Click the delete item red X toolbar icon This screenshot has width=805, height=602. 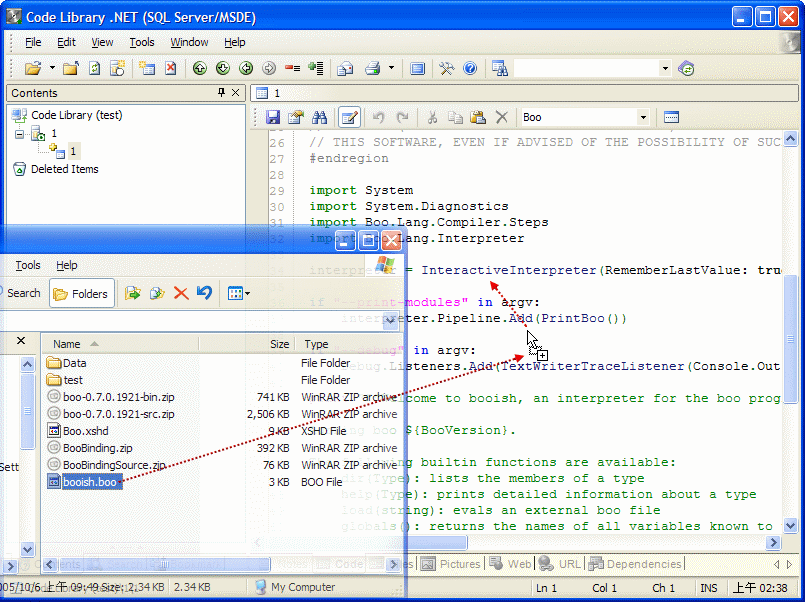tap(170, 68)
